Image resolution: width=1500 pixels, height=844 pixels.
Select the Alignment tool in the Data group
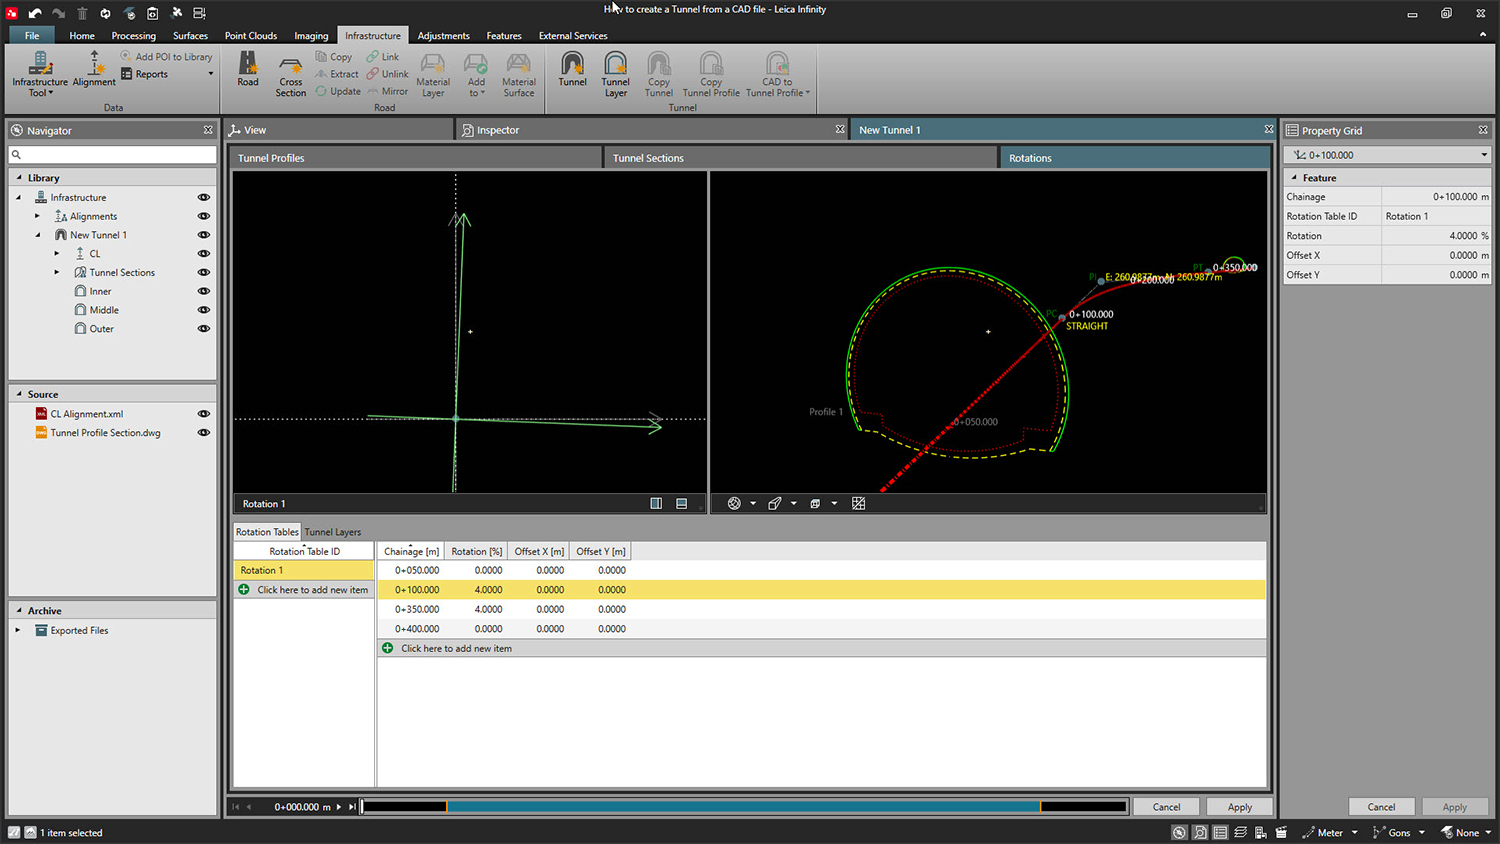pos(93,72)
